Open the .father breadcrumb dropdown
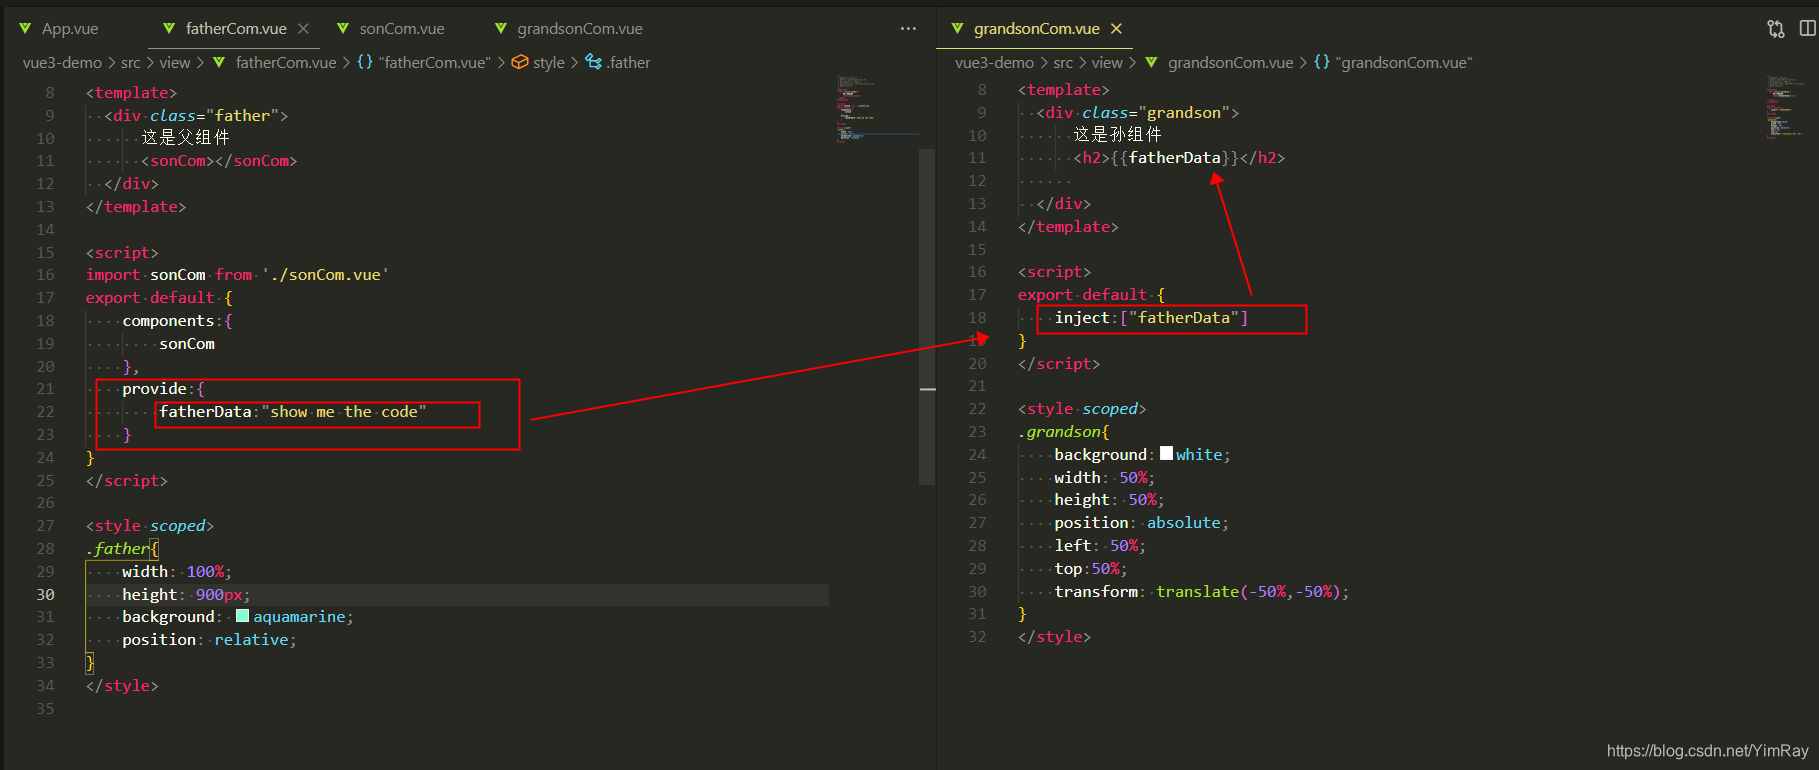The width and height of the screenshot is (1819, 770). point(628,62)
